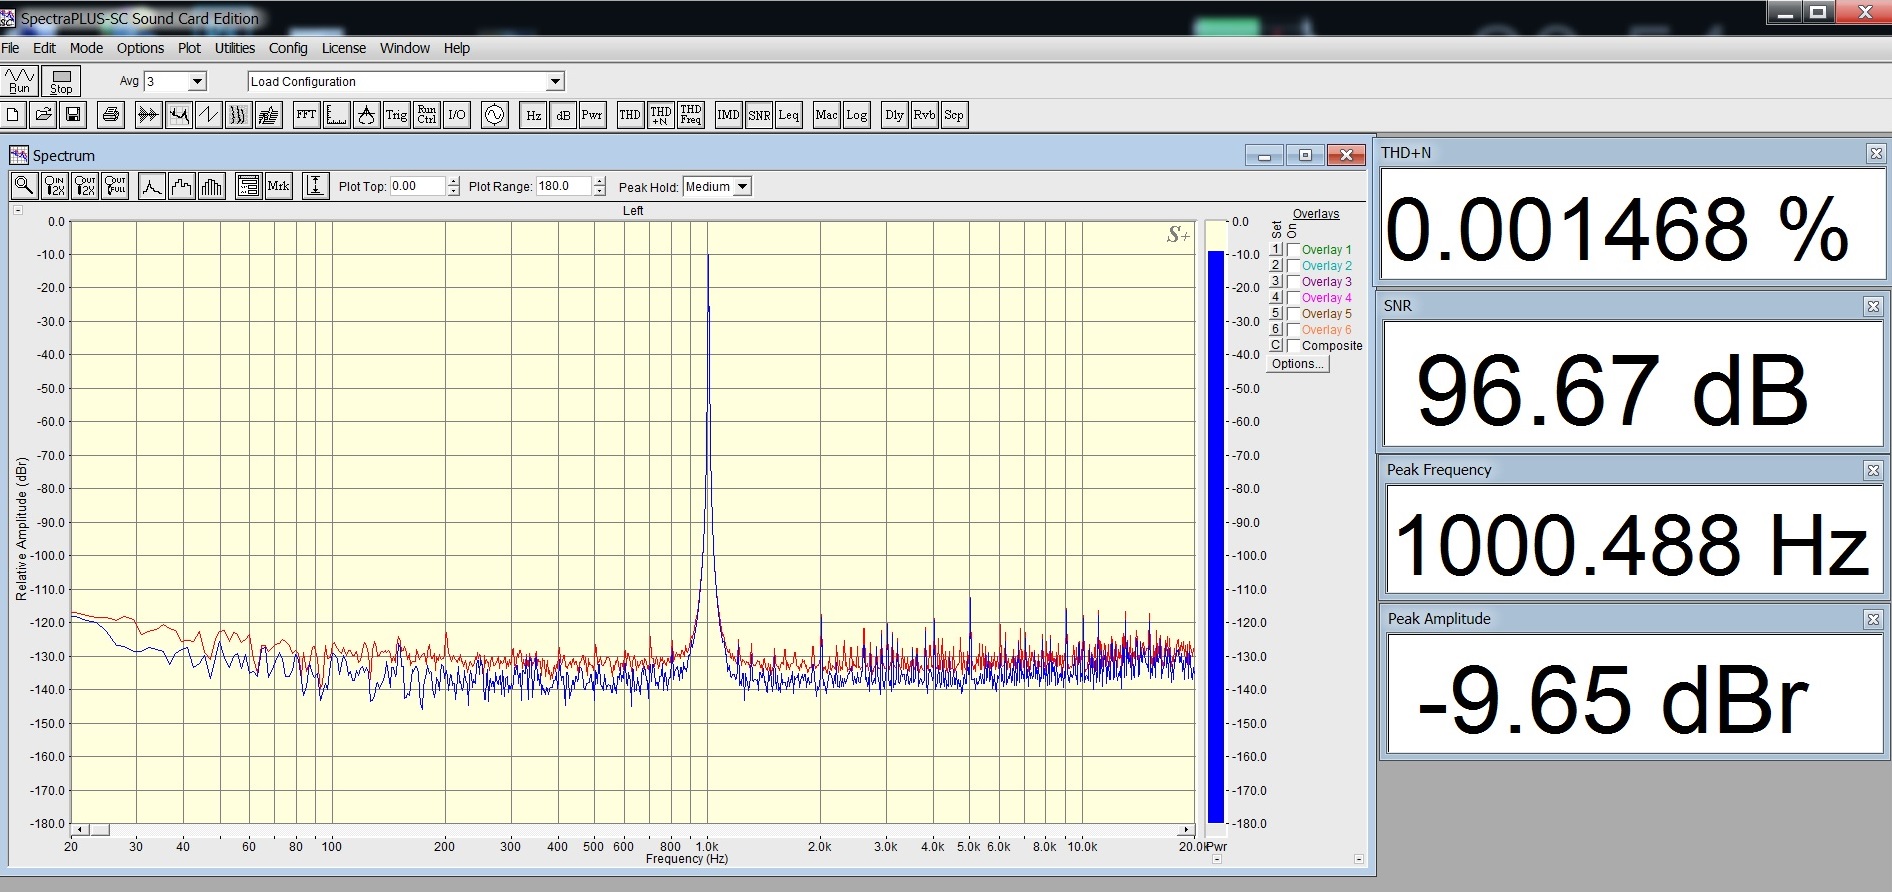Check the Overlay 3 checkbox

click(x=1293, y=282)
